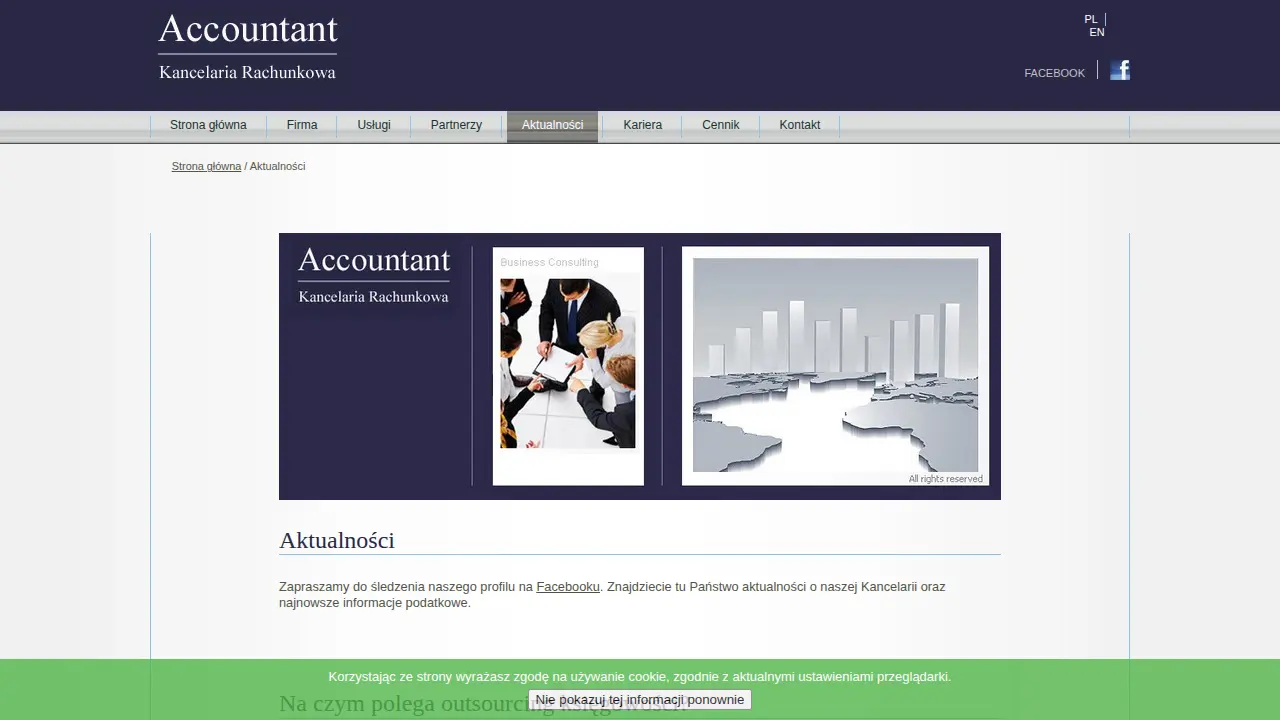Click the Accountant Kancelaria Rachunkowa header logo

(248, 47)
